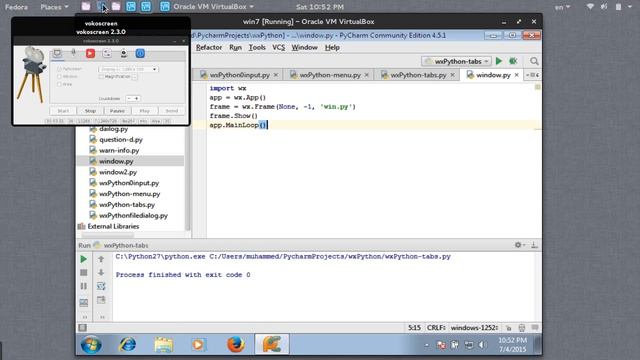Select wxPythonfiledialog.py in project tree
Viewport: 640px width, 360px height.
click(133, 216)
